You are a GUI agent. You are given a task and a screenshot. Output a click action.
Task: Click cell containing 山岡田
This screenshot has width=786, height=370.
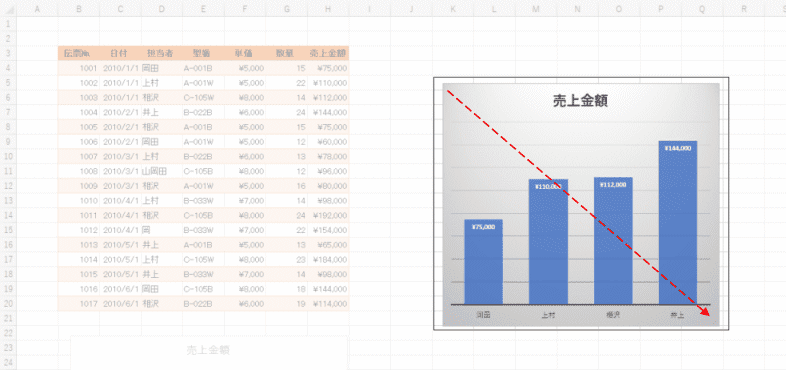162,171
